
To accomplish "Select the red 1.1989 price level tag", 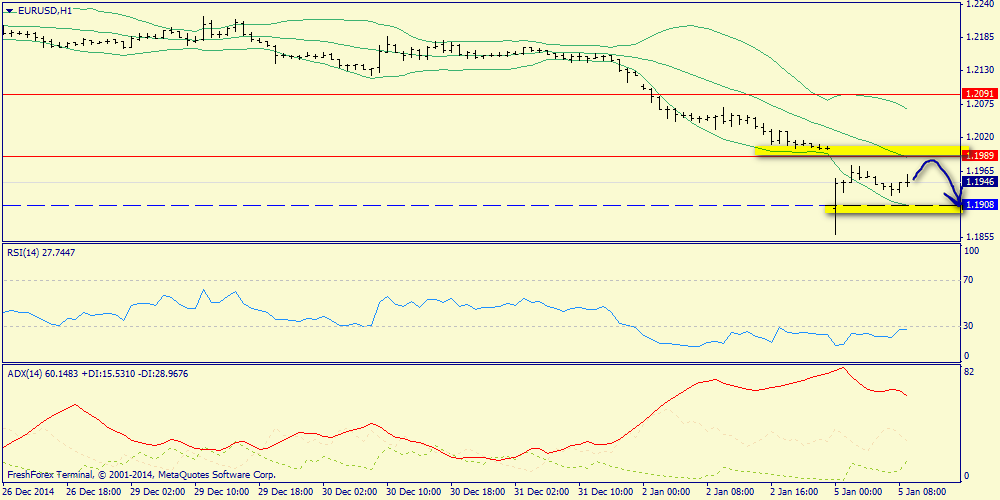I will click(x=978, y=156).
